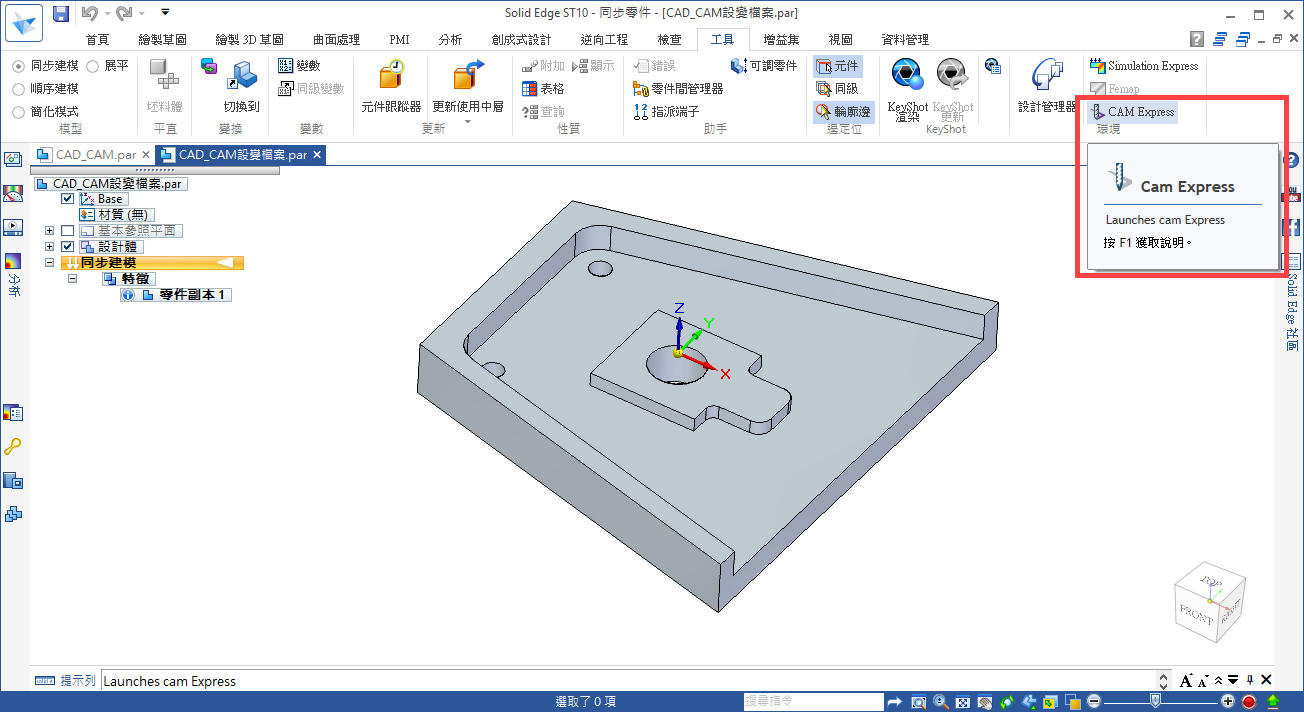Open the Customize Quick Access Toolbar dropdown

pyautogui.click(x=165, y=14)
